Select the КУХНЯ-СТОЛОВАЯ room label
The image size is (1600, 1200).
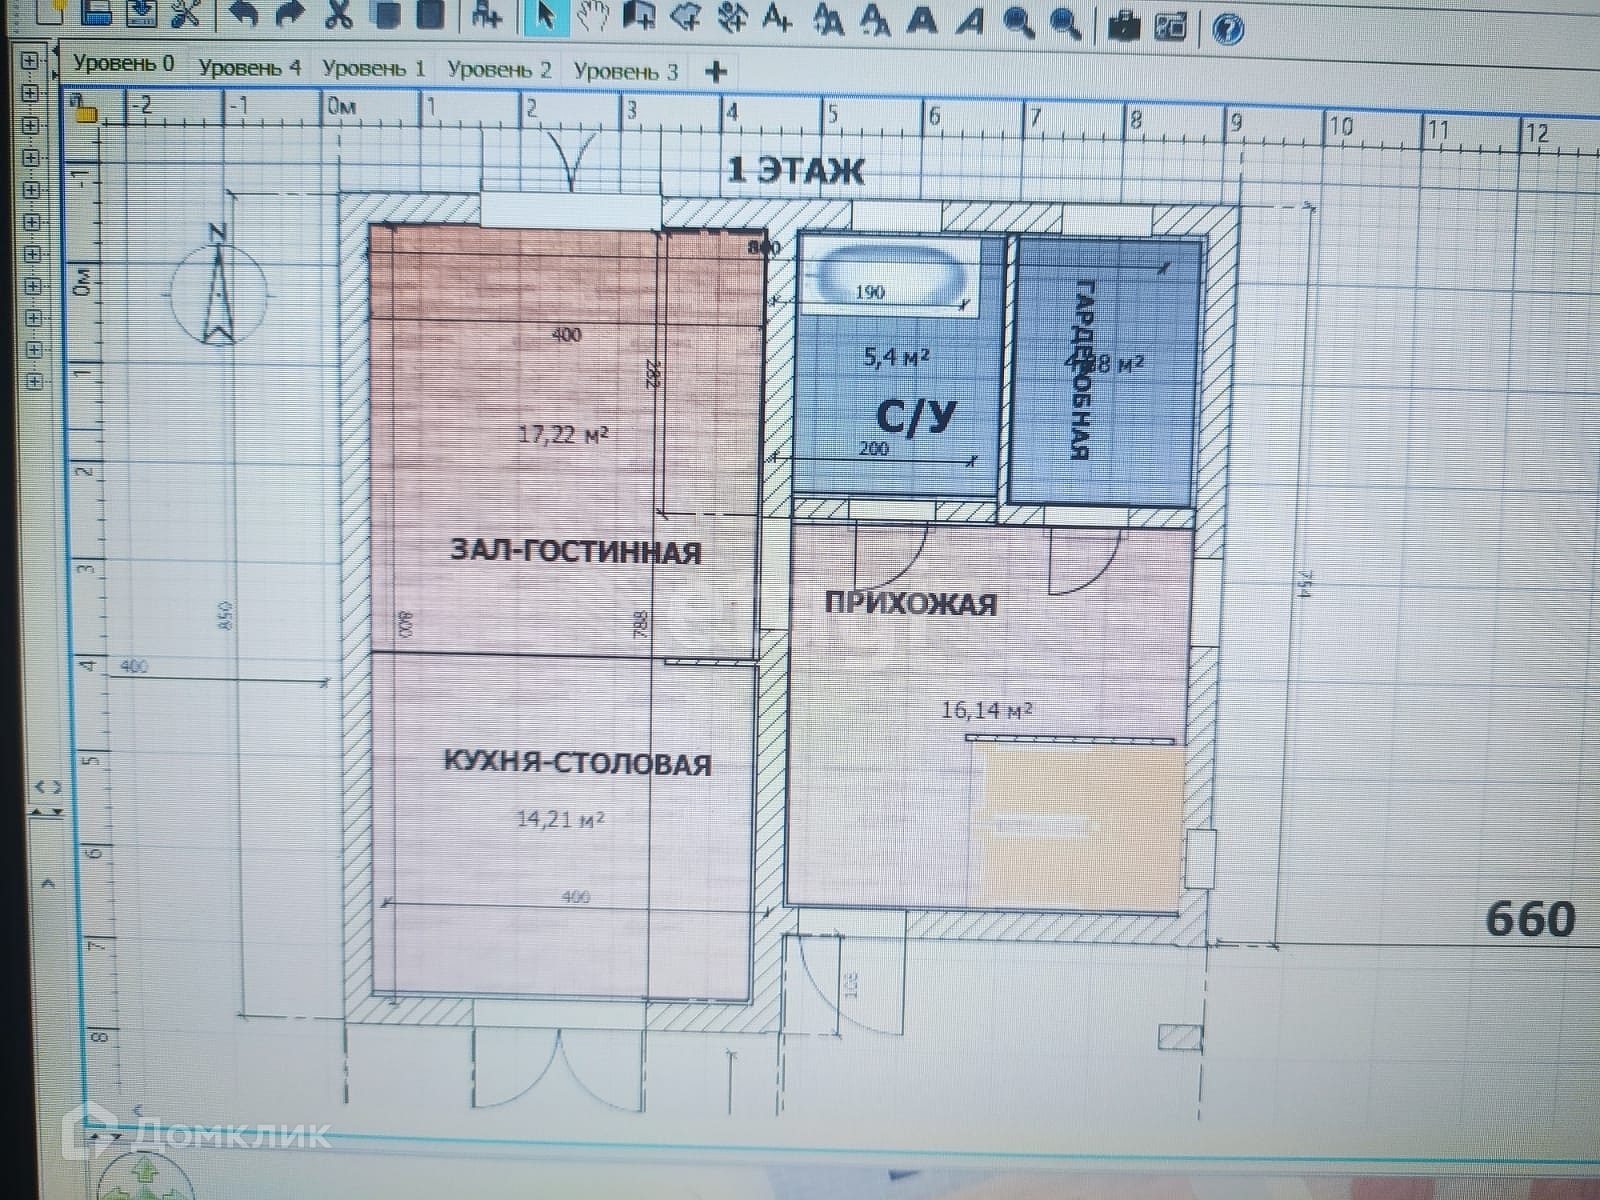pyautogui.click(x=578, y=763)
